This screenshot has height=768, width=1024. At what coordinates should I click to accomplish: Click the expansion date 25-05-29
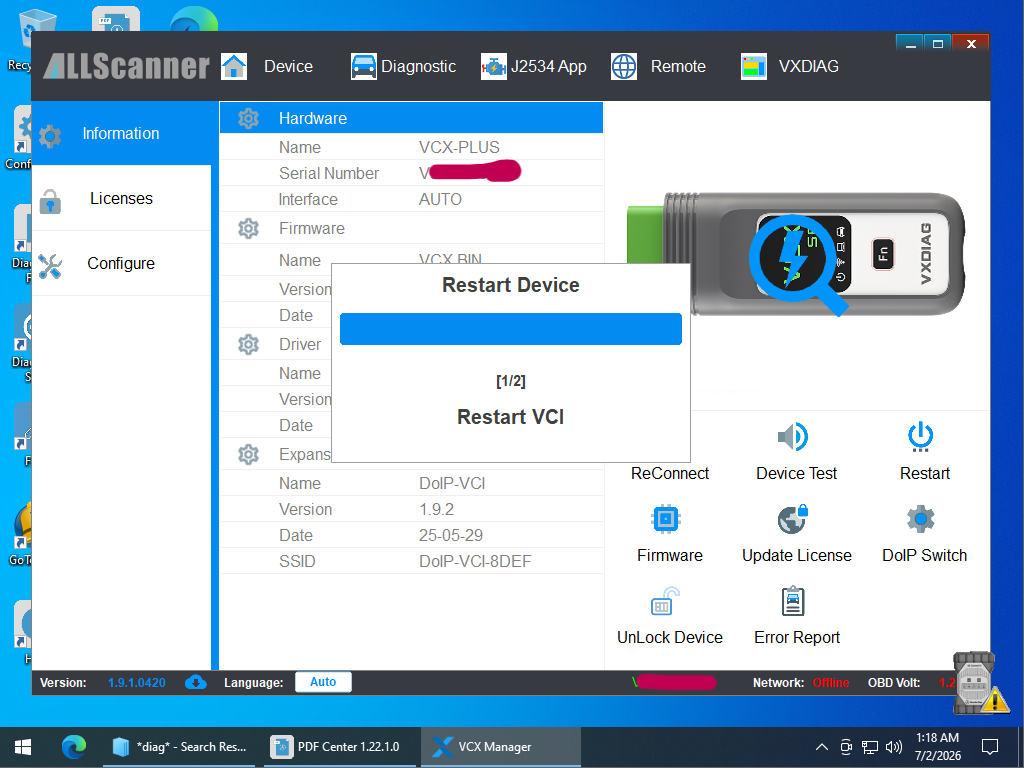point(451,536)
